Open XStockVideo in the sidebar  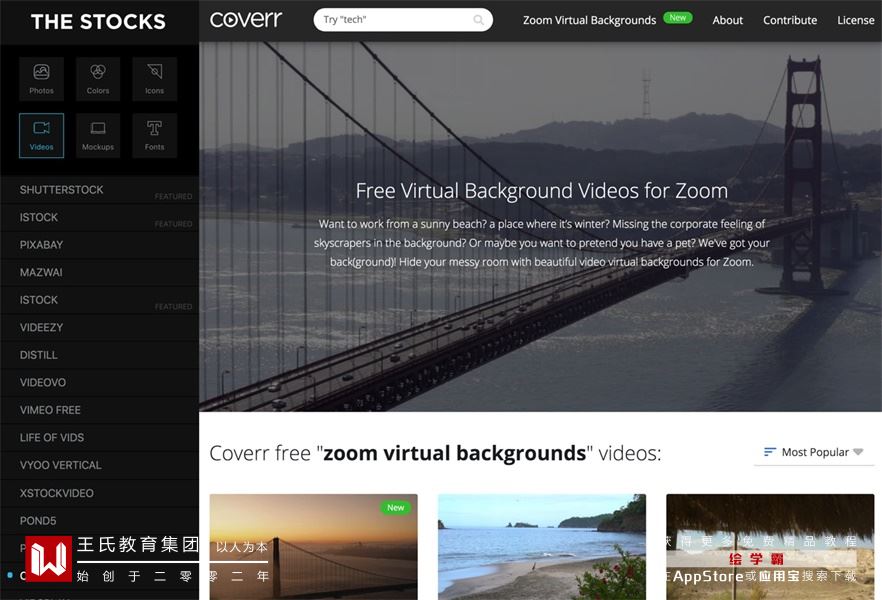[100, 494]
